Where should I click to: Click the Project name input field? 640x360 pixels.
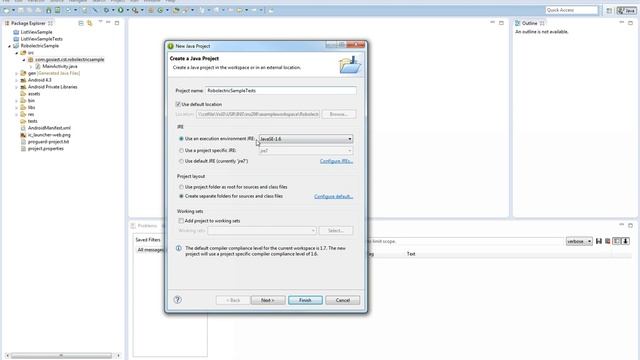[x=281, y=91]
